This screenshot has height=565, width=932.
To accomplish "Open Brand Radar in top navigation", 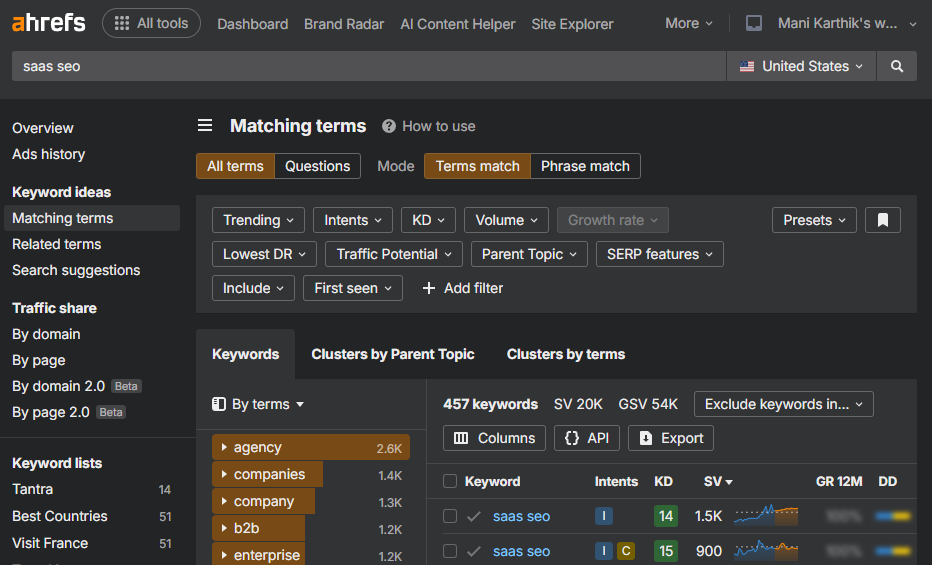I will 344,24.
